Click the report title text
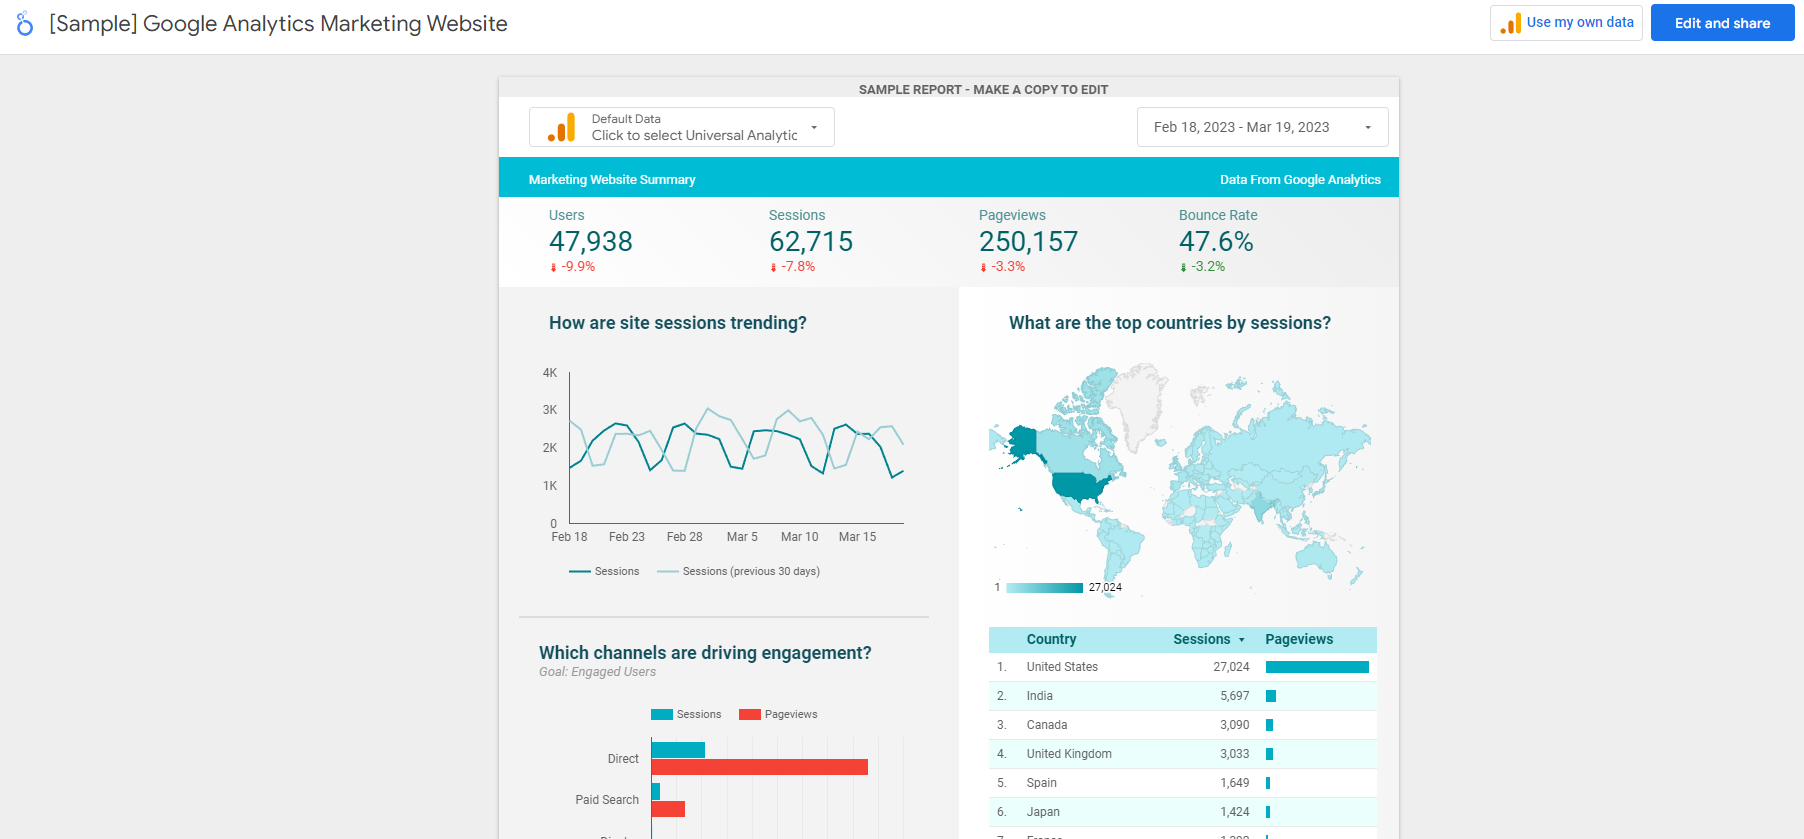 click(x=278, y=24)
